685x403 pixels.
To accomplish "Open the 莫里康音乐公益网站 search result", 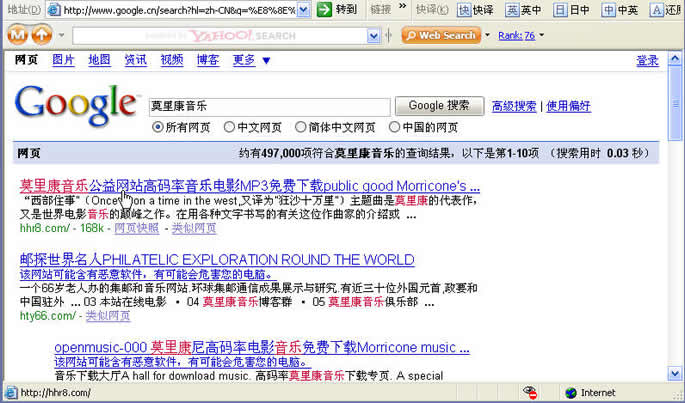I will pyautogui.click(x=250, y=186).
